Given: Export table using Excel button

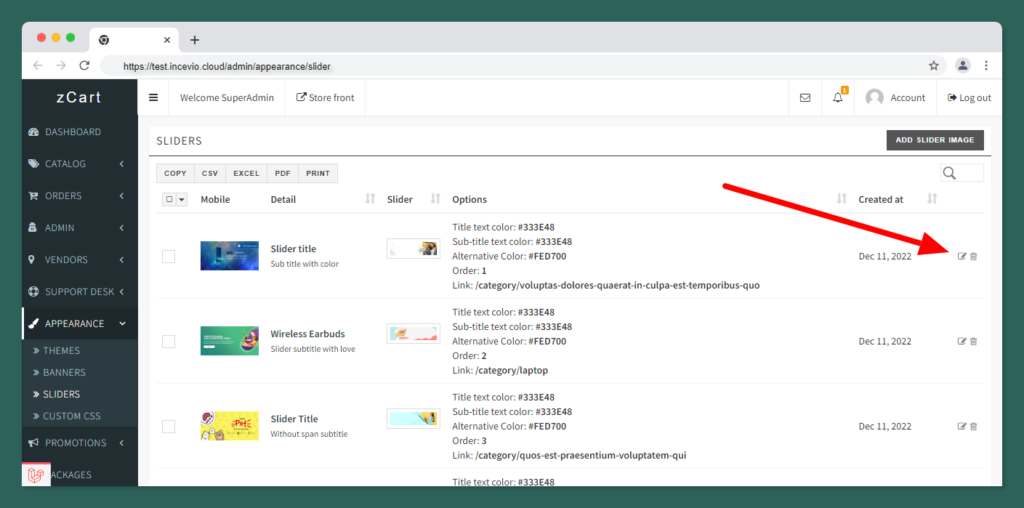Looking at the screenshot, I should point(246,173).
